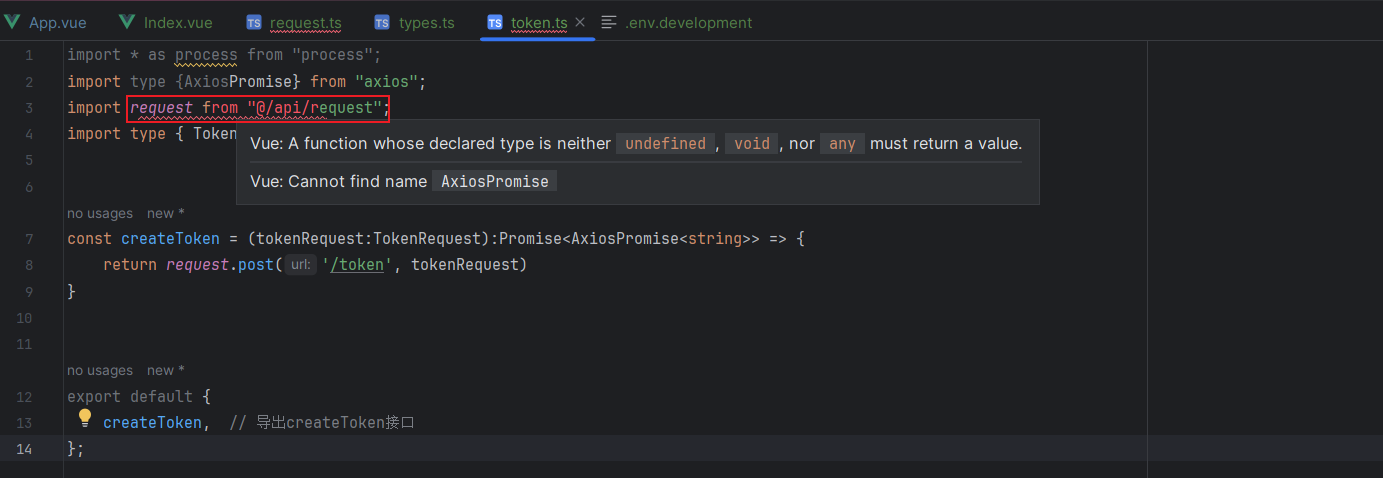Click line number 7 in the gutter
The width and height of the screenshot is (1383, 478).
(x=29, y=239)
